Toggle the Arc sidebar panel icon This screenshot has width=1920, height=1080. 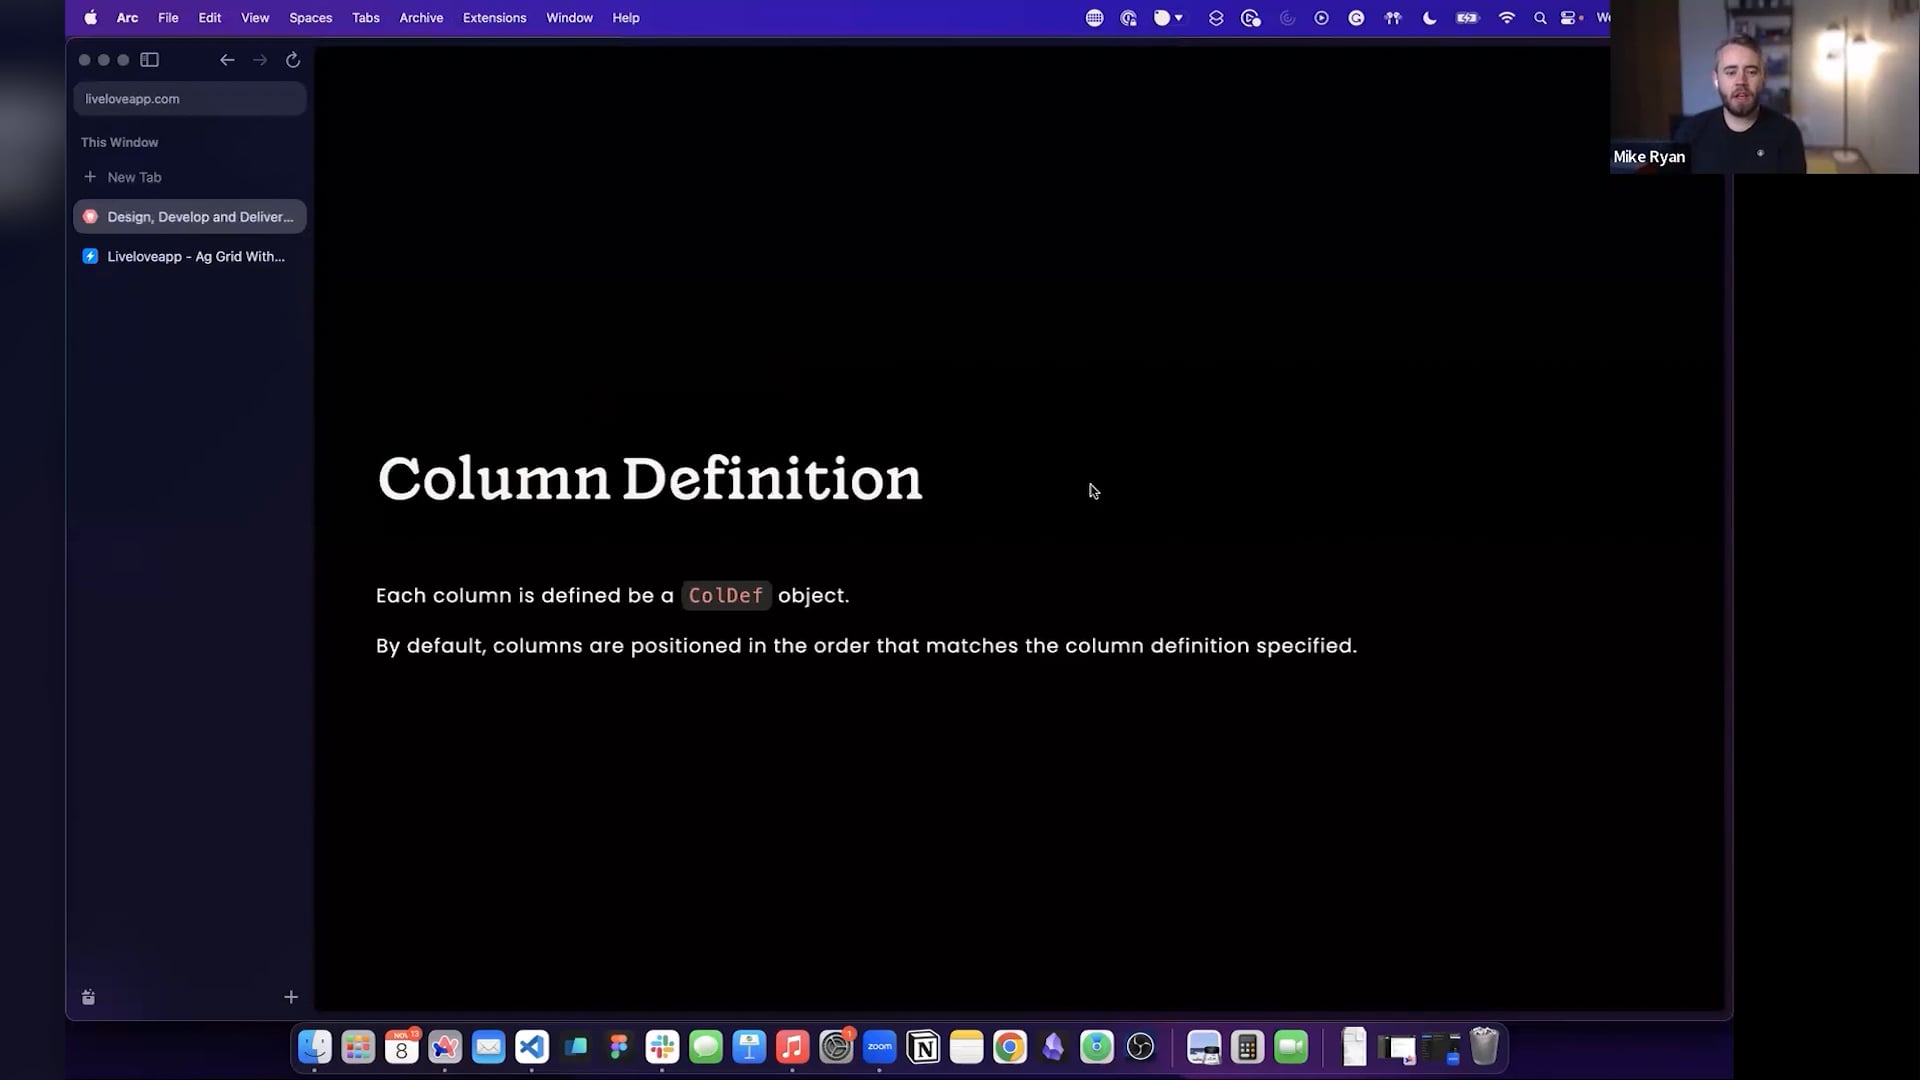[x=150, y=60]
